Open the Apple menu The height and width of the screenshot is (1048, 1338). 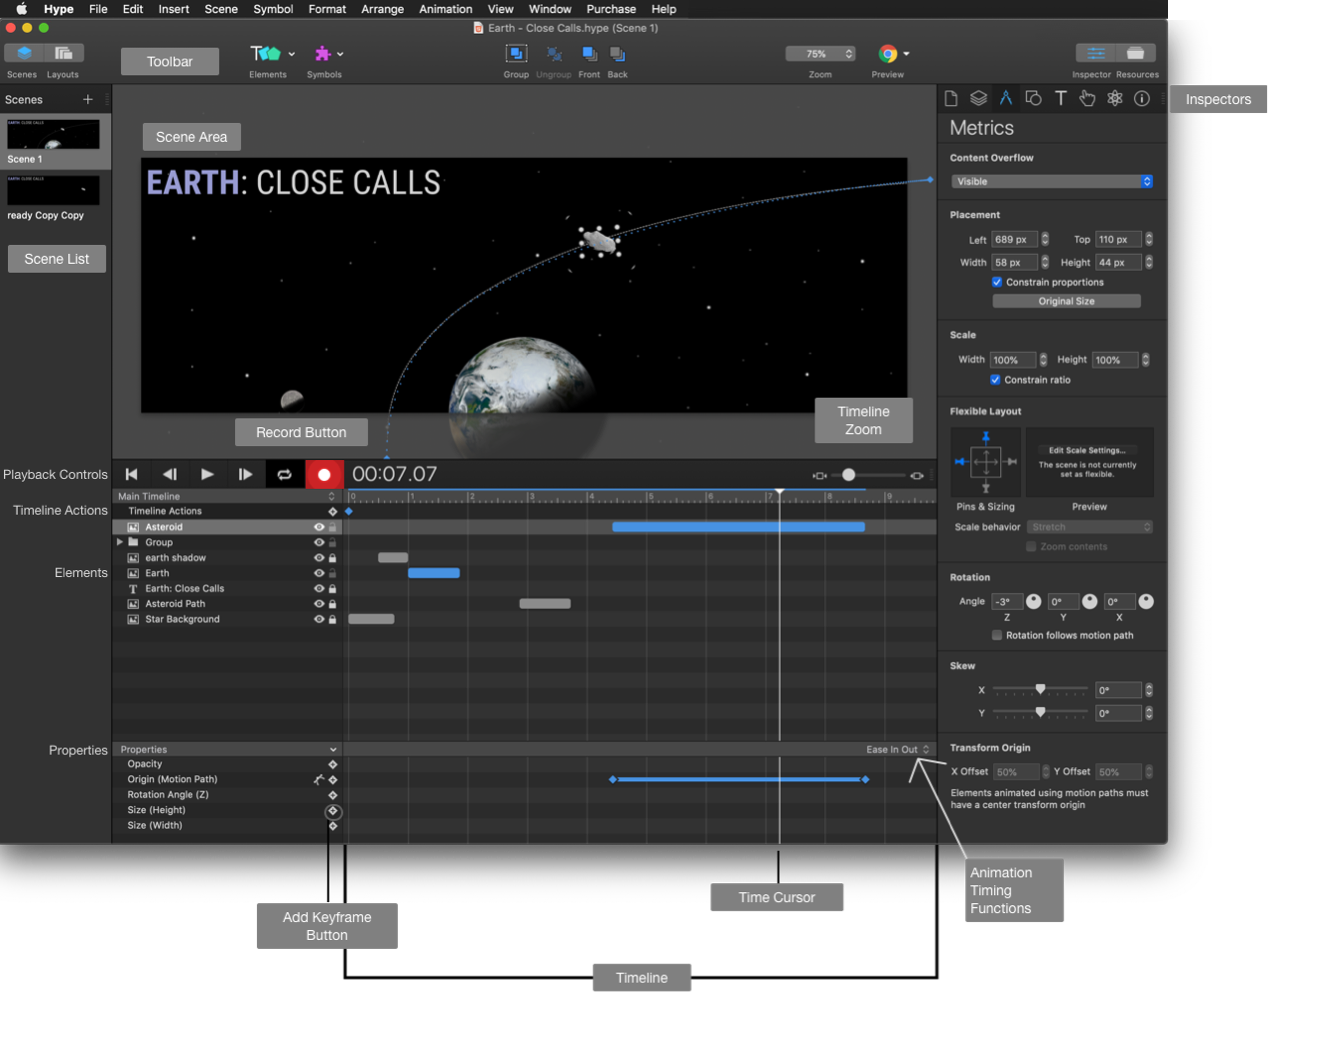point(21,9)
